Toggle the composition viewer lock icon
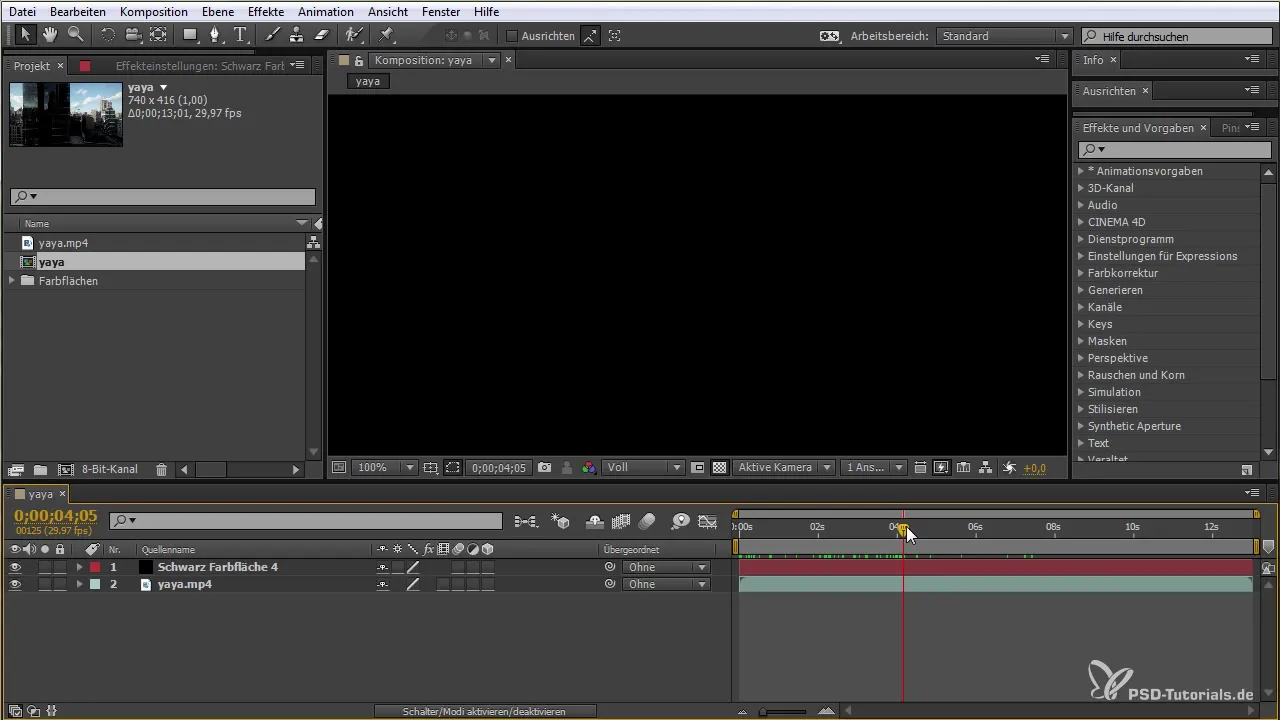The image size is (1280, 720). (x=359, y=60)
